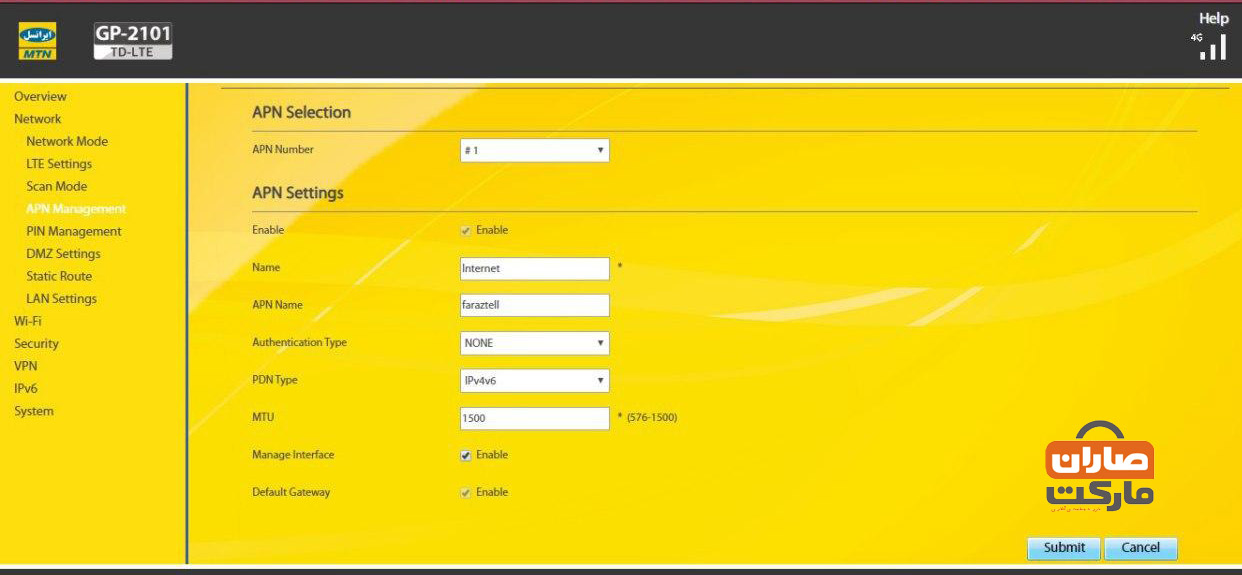Go to LTE Settings page
This screenshot has width=1242, height=575.
pos(59,164)
